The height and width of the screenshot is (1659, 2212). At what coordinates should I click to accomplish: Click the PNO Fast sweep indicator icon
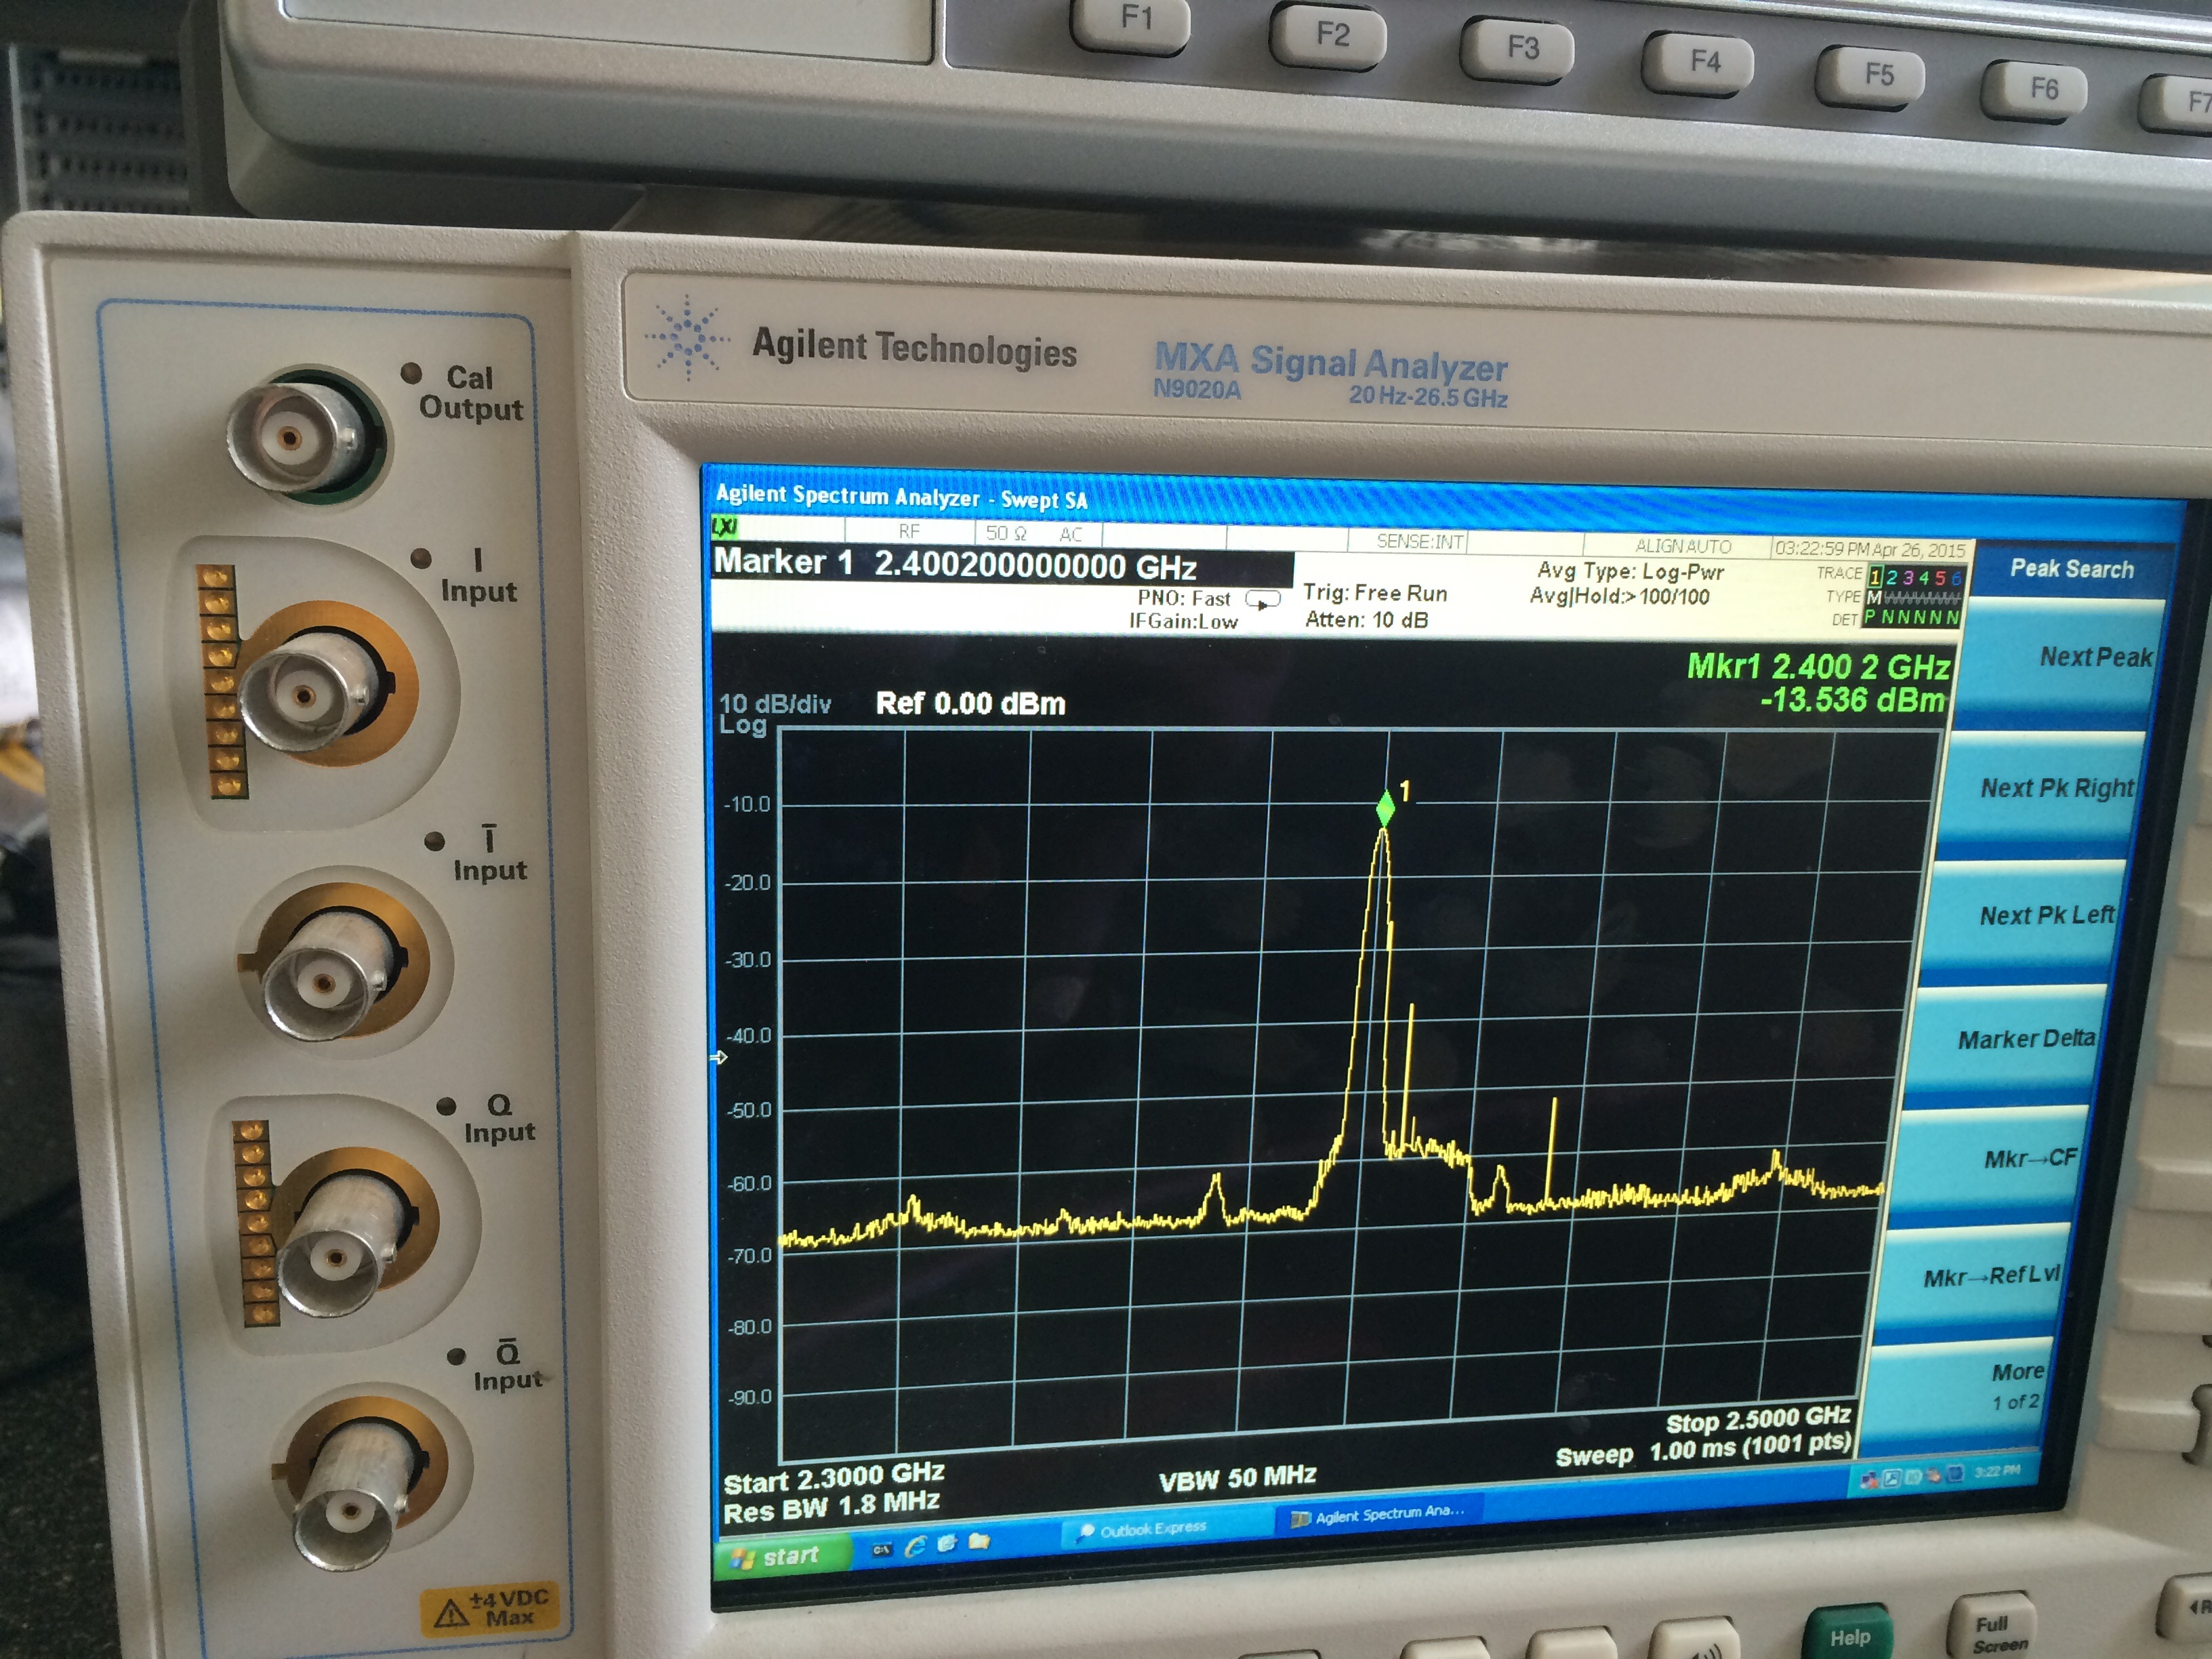pyautogui.click(x=1262, y=600)
